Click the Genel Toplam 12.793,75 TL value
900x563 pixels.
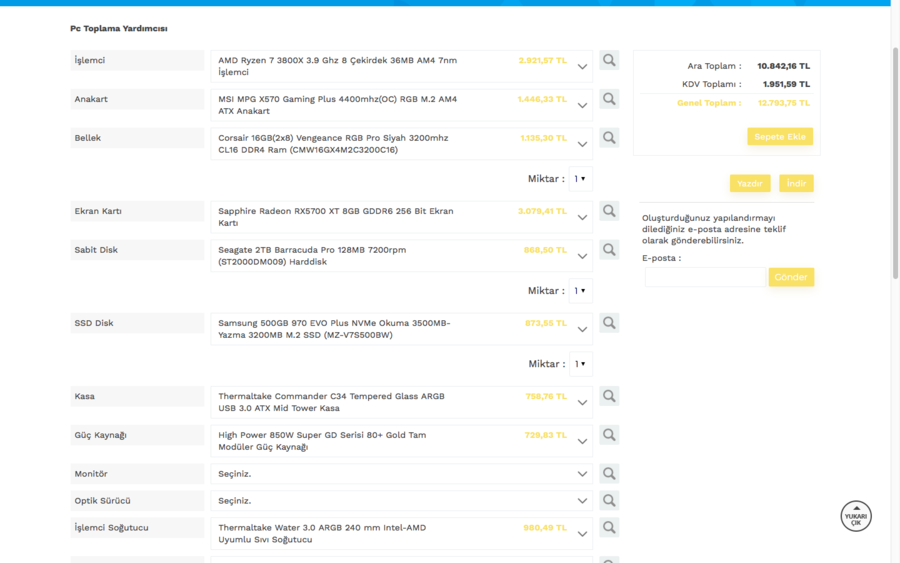pos(783,103)
